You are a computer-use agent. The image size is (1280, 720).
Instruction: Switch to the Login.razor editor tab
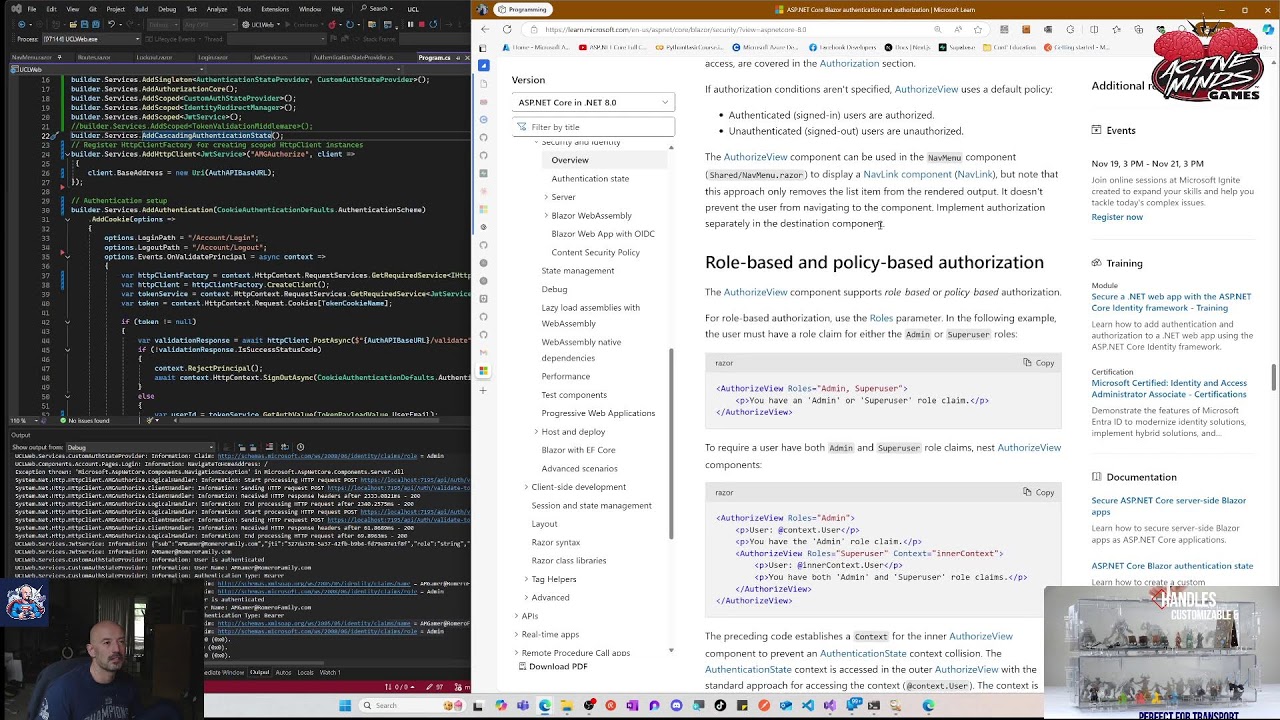pyautogui.click(x=213, y=58)
